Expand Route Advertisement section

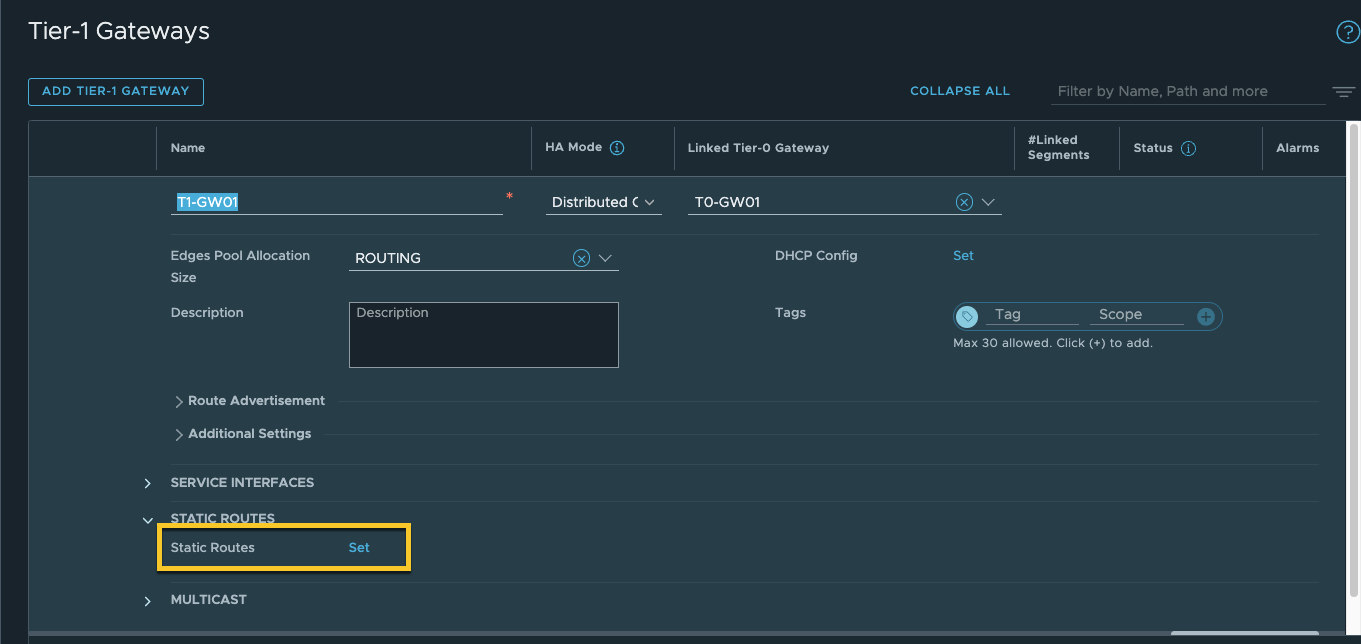coord(179,401)
